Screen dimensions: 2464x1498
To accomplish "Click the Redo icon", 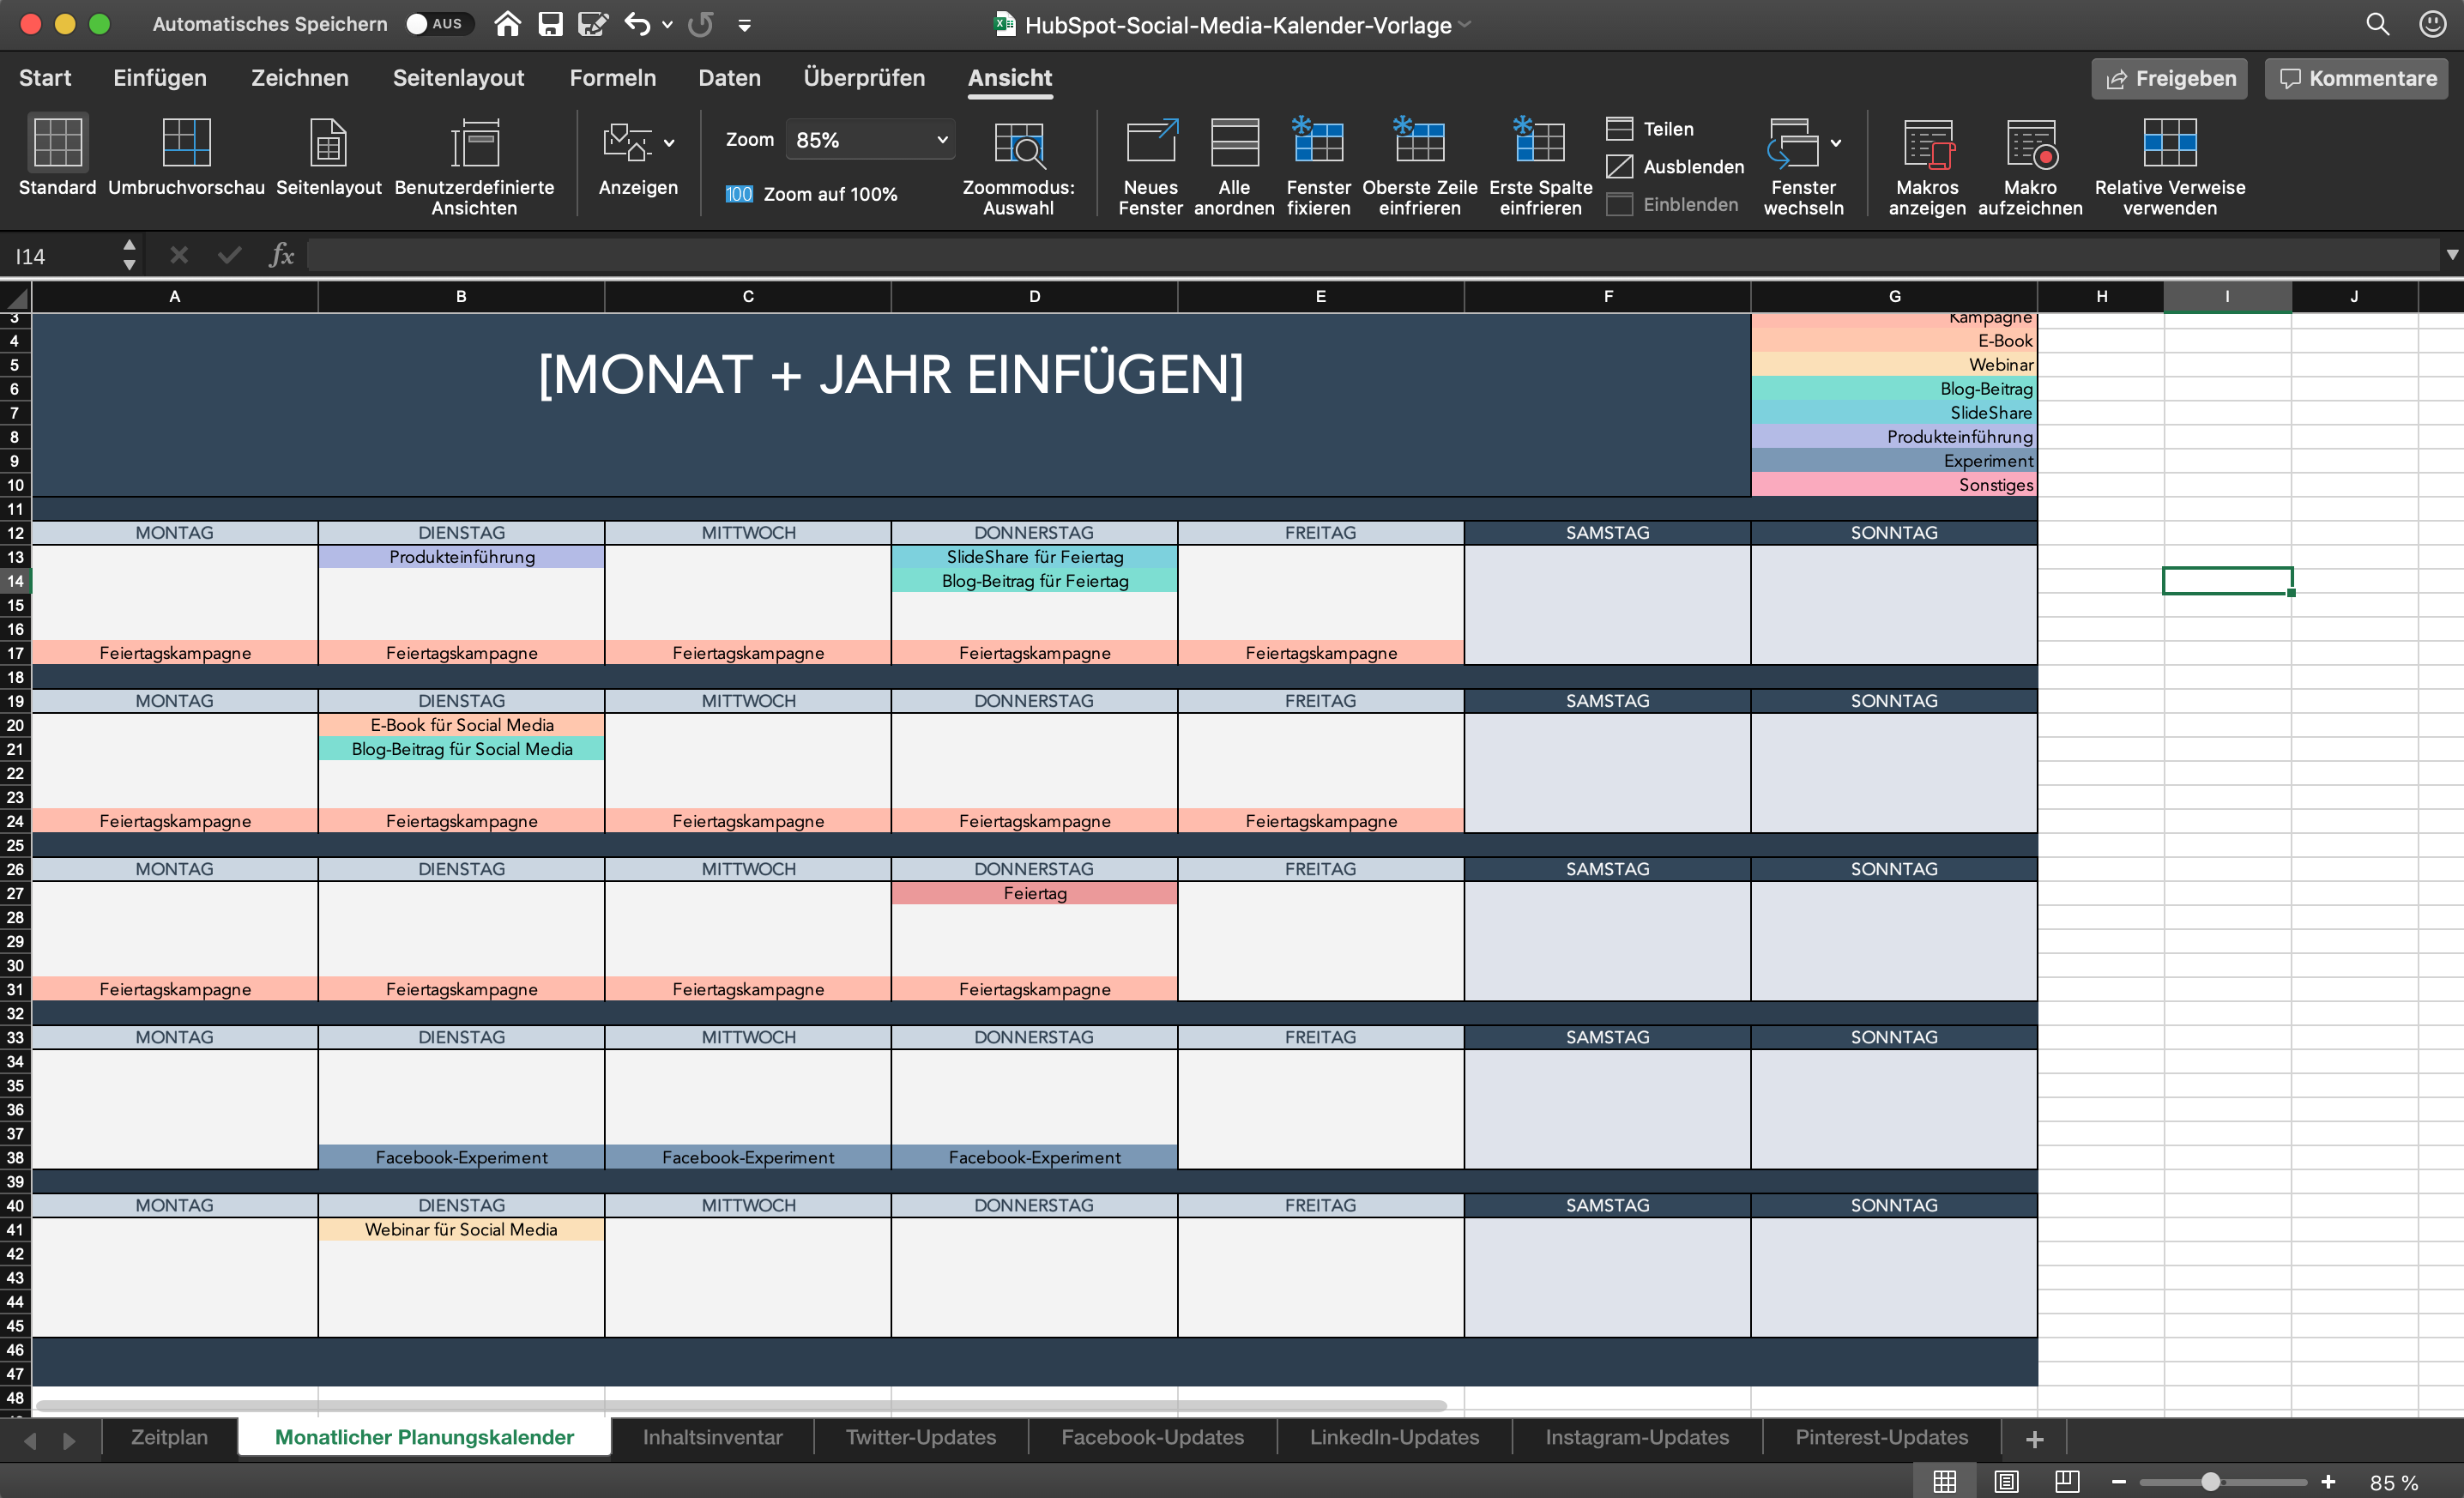I will (701, 24).
